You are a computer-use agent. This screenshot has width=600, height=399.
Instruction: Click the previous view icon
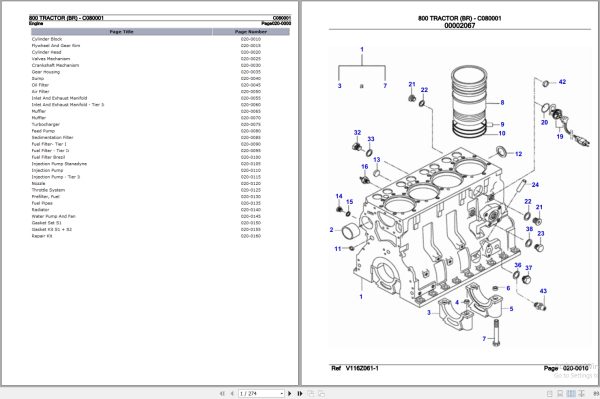(311, 393)
